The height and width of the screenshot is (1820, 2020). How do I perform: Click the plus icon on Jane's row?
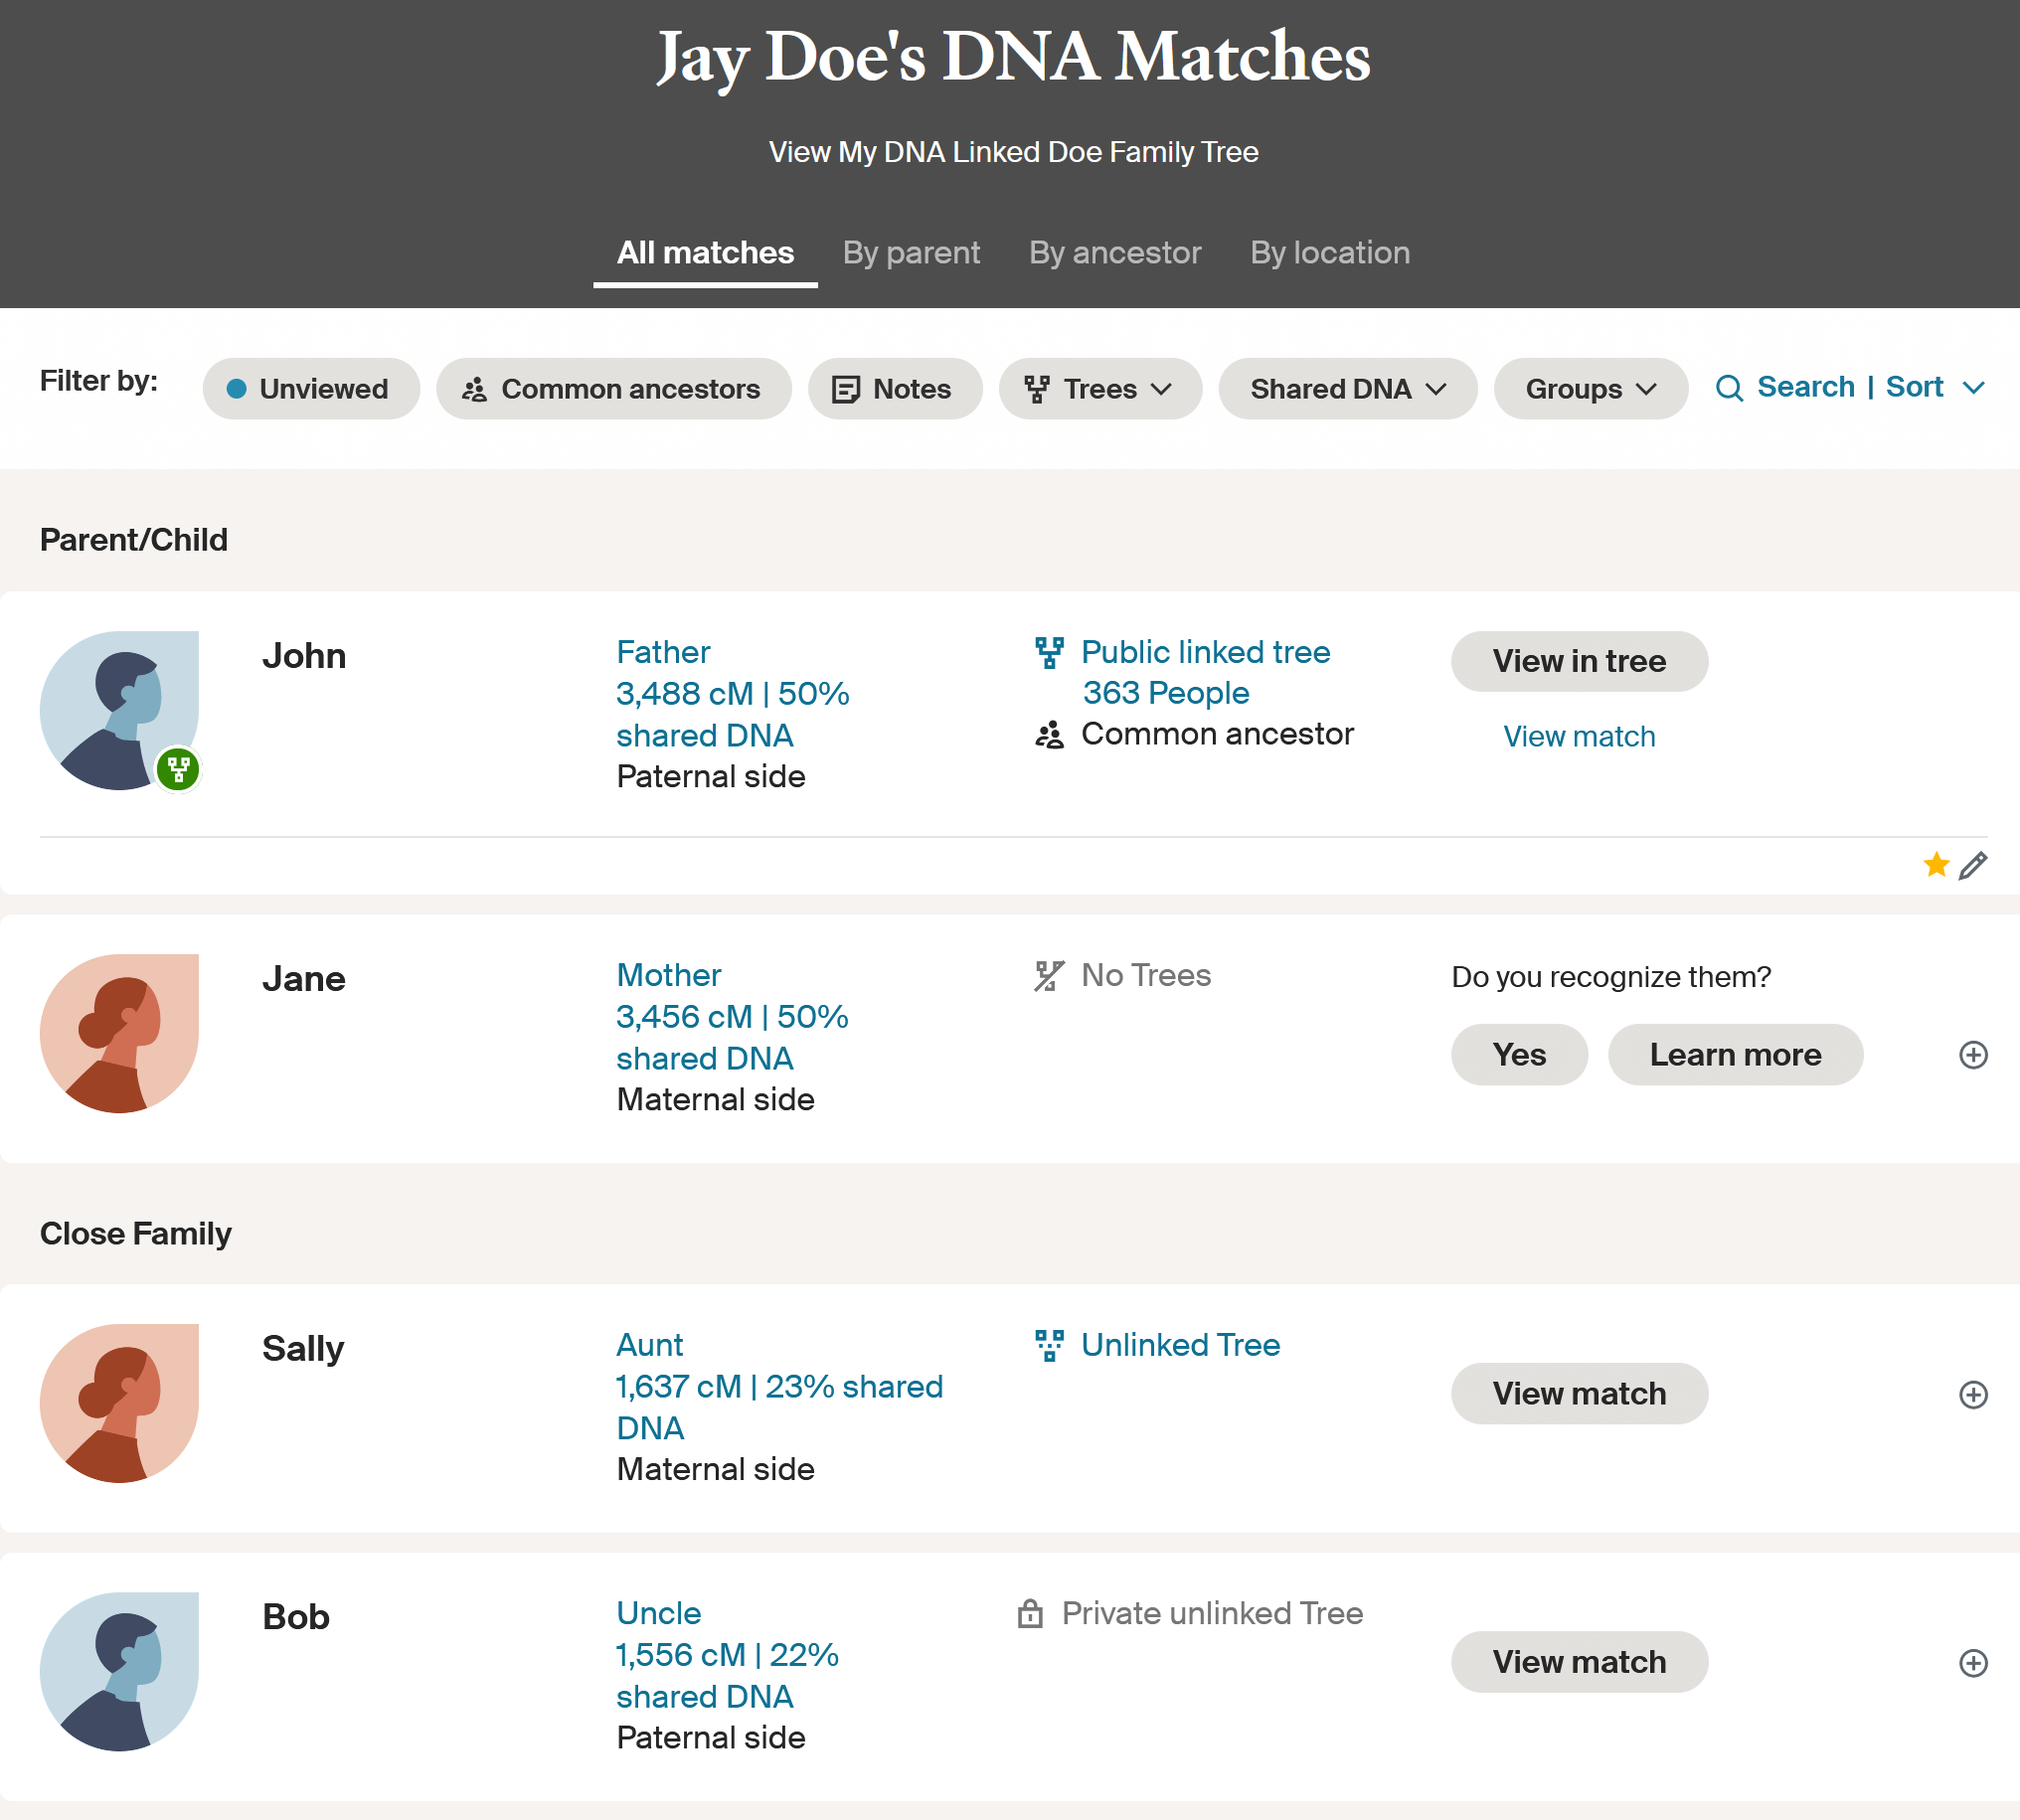[x=1975, y=1054]
